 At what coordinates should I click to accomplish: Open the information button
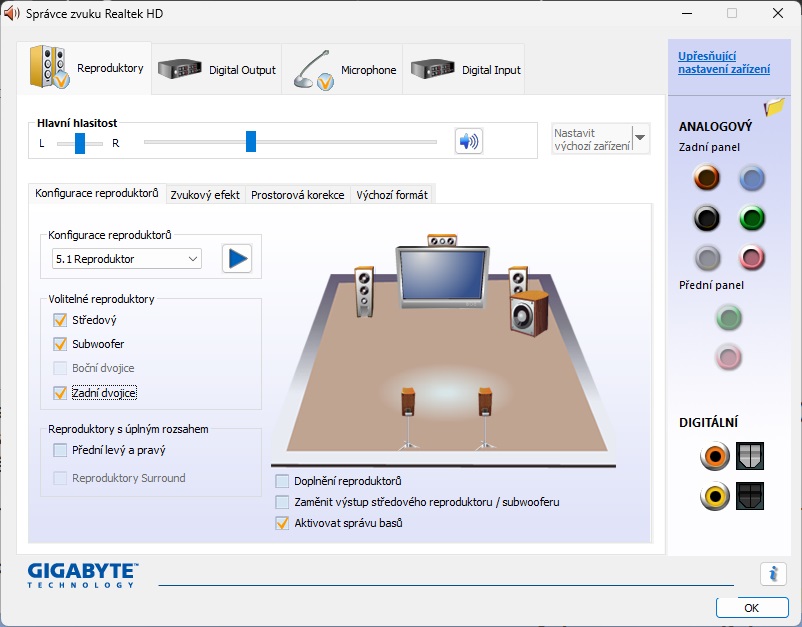pos(773,574)
